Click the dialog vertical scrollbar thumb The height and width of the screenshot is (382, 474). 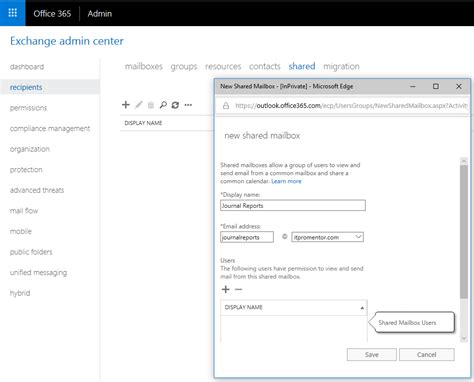pos(464,231)
